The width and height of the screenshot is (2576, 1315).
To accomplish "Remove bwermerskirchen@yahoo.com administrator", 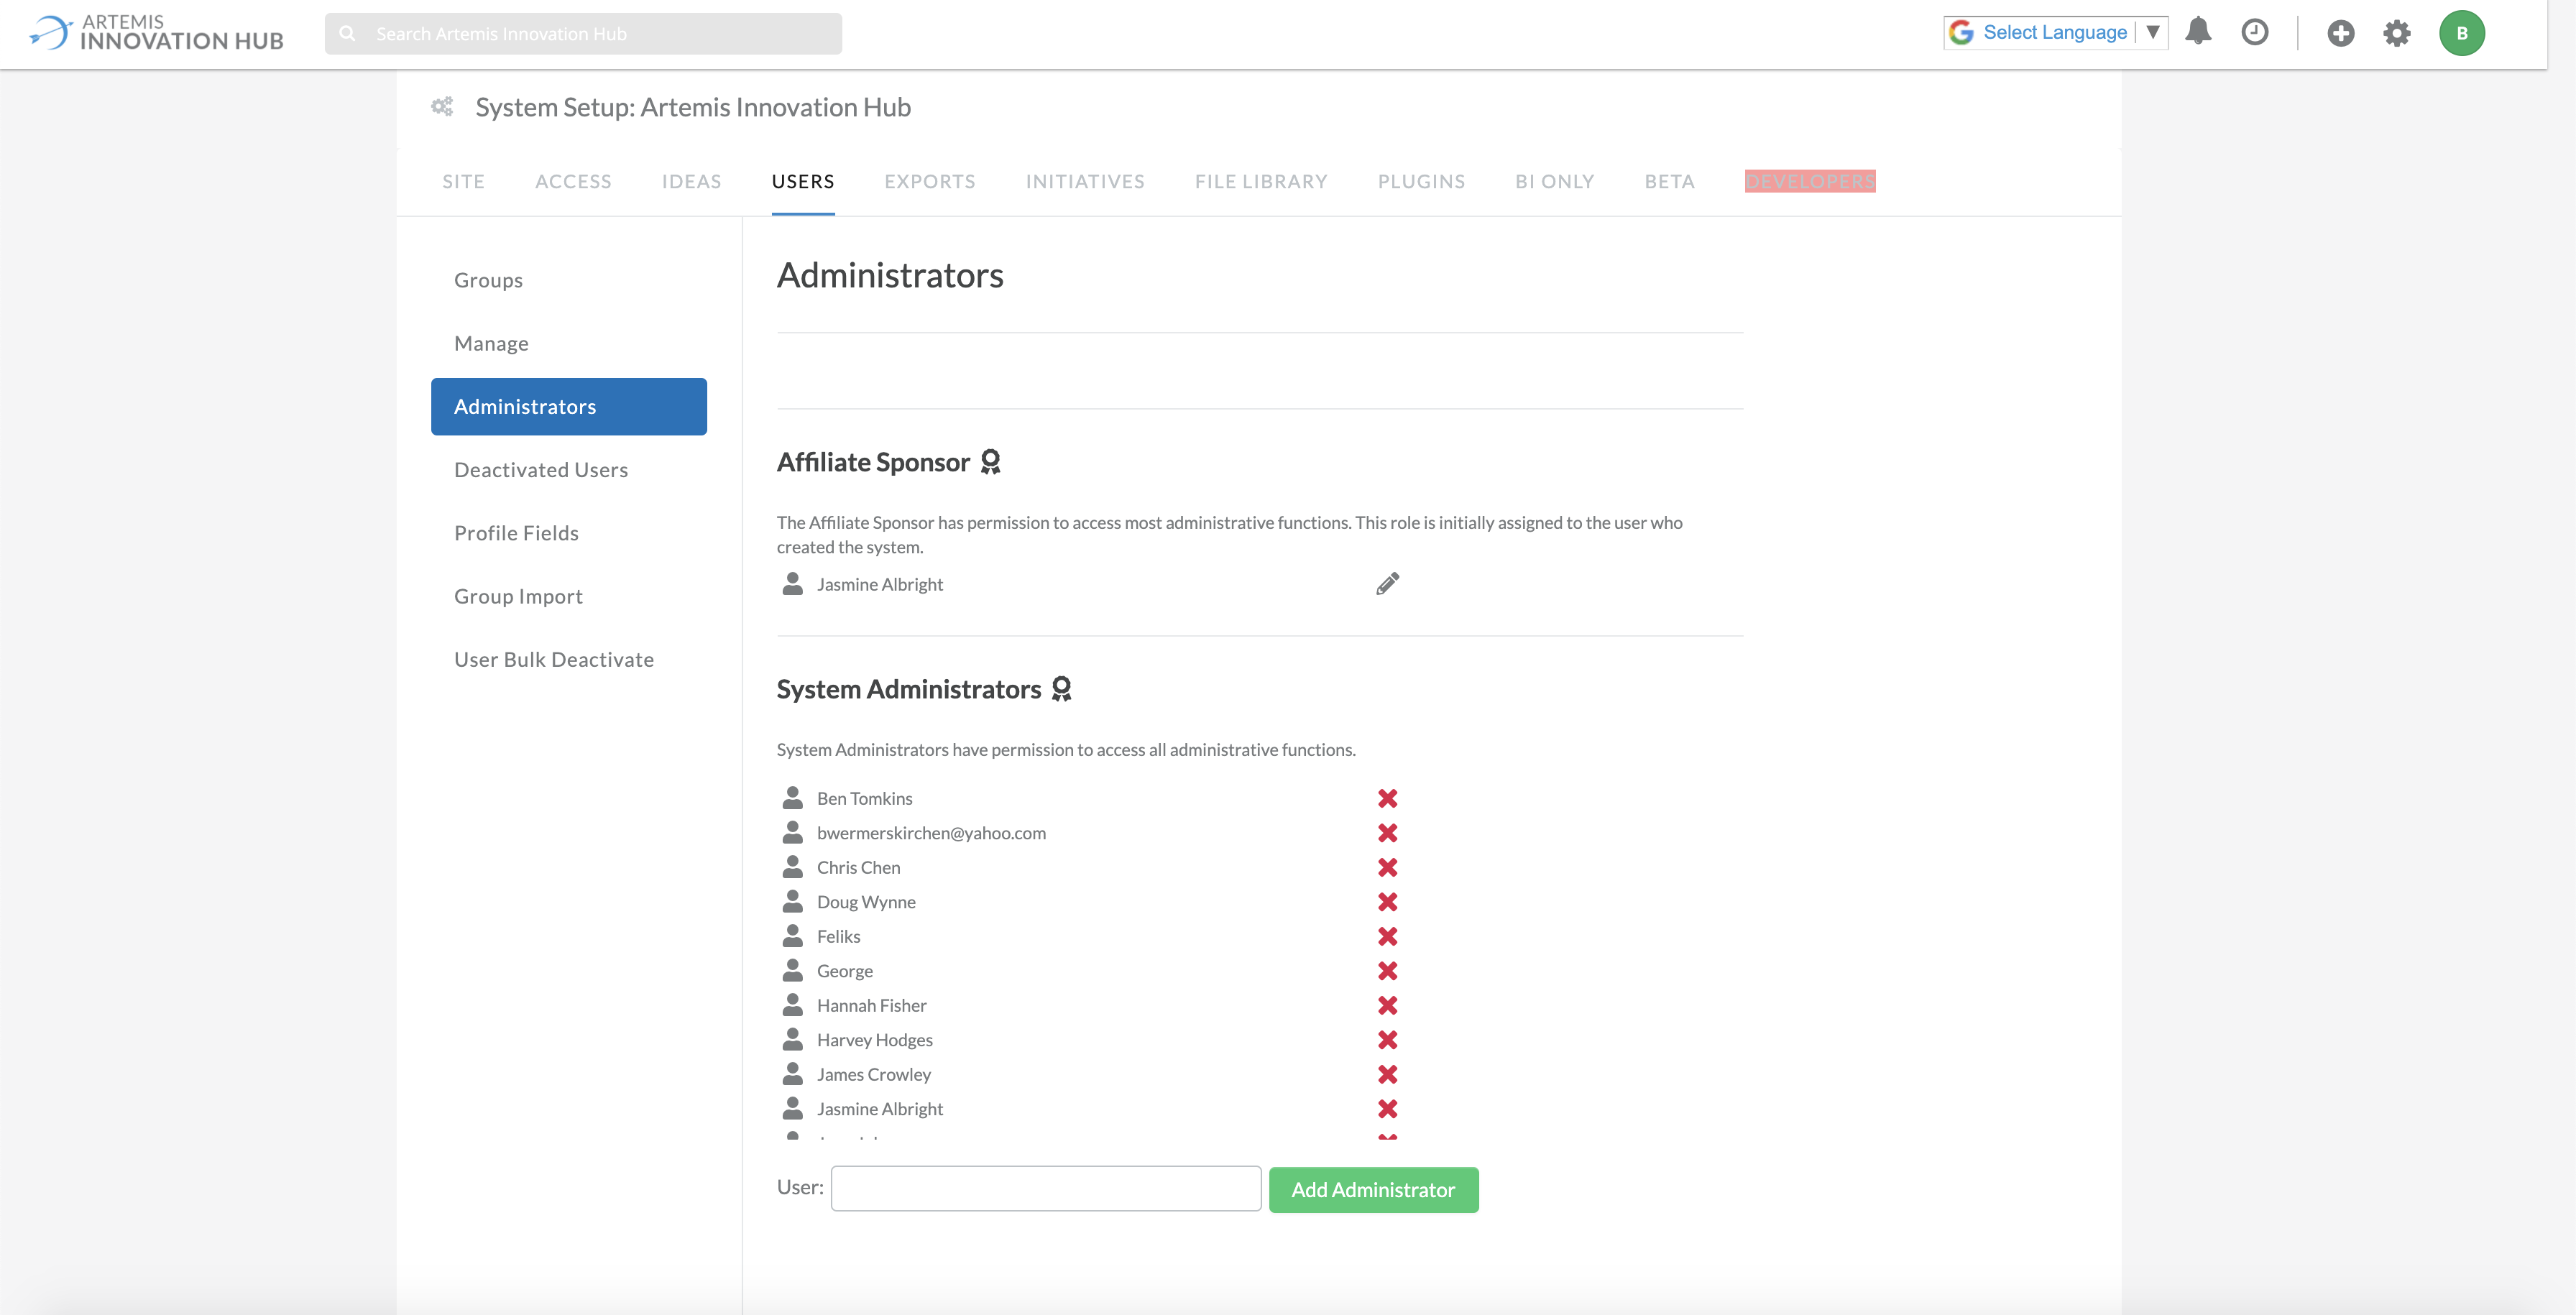I will (x=1387, y=833).
